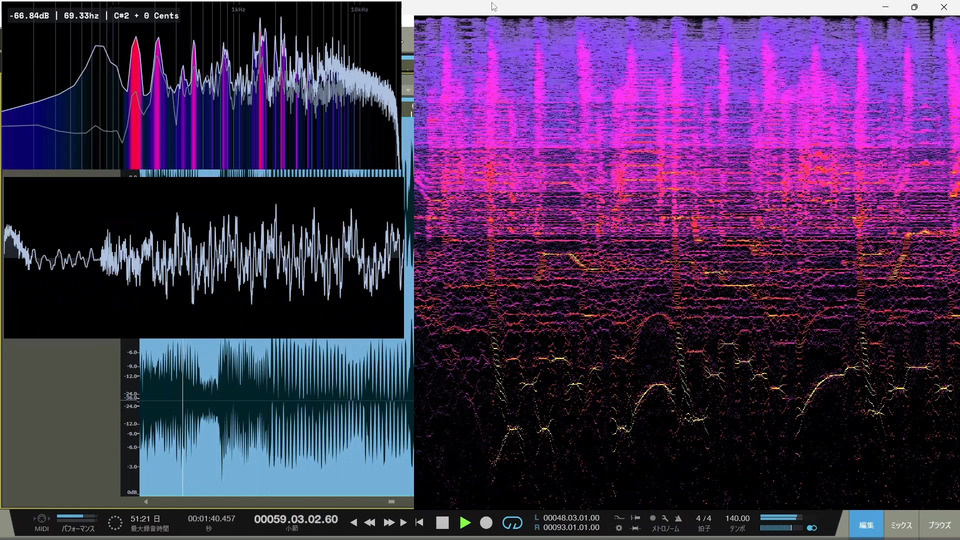Open the 4/4 time signature selector
This screenshot has width=960, height=540.
tap(704, 518)
